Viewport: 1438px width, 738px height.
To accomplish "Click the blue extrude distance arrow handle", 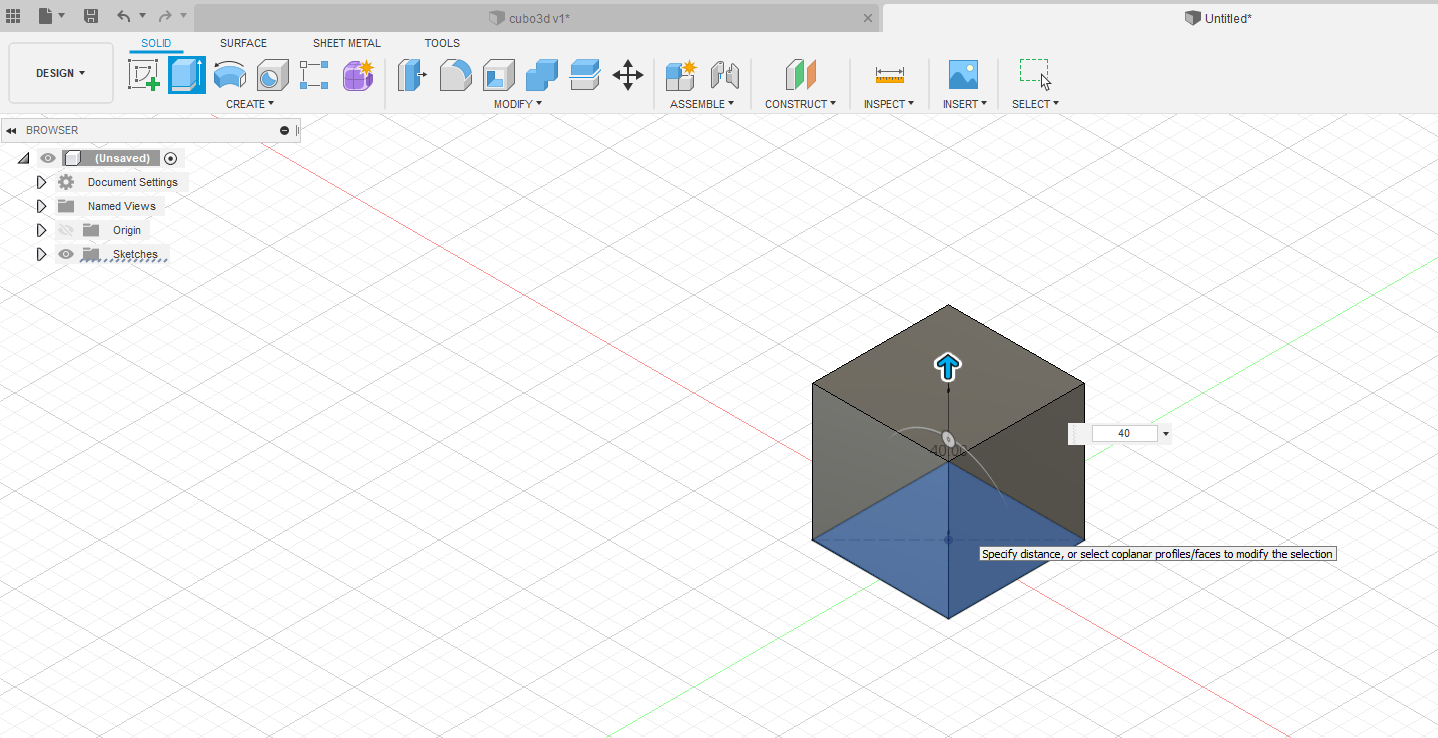I will [948, 367].
